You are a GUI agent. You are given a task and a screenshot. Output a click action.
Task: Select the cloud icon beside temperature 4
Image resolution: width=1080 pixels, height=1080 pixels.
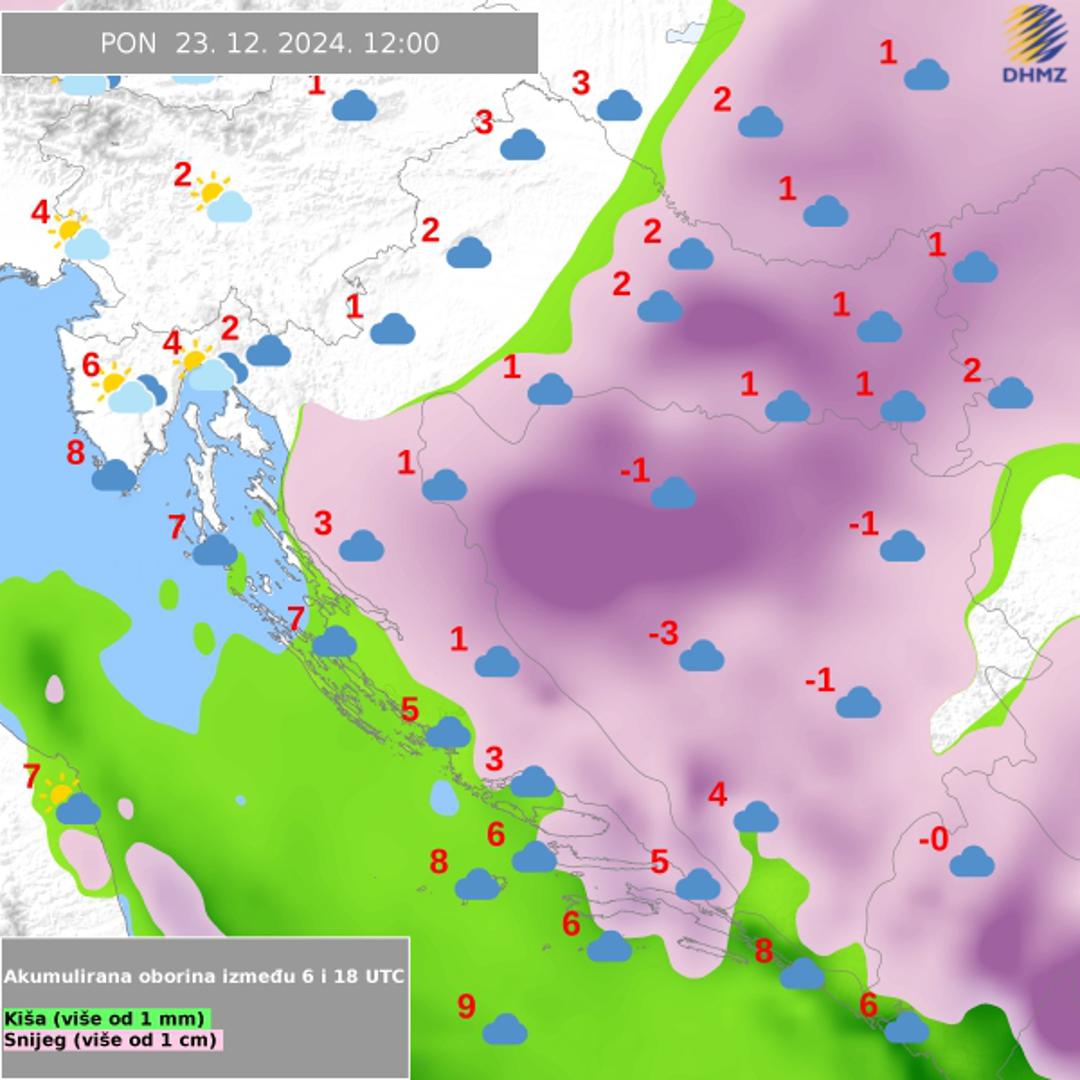coord(756,817)
